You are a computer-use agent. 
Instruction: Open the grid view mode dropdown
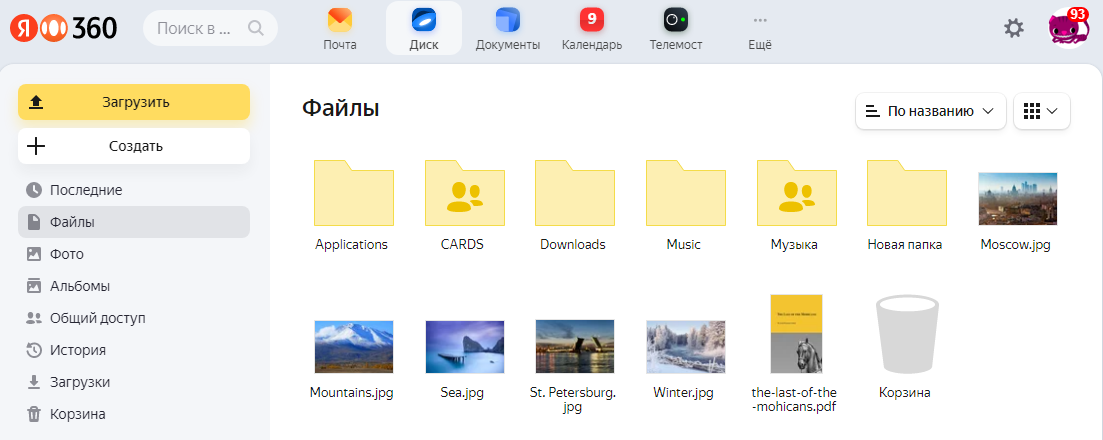click(x=1042, y=111)
